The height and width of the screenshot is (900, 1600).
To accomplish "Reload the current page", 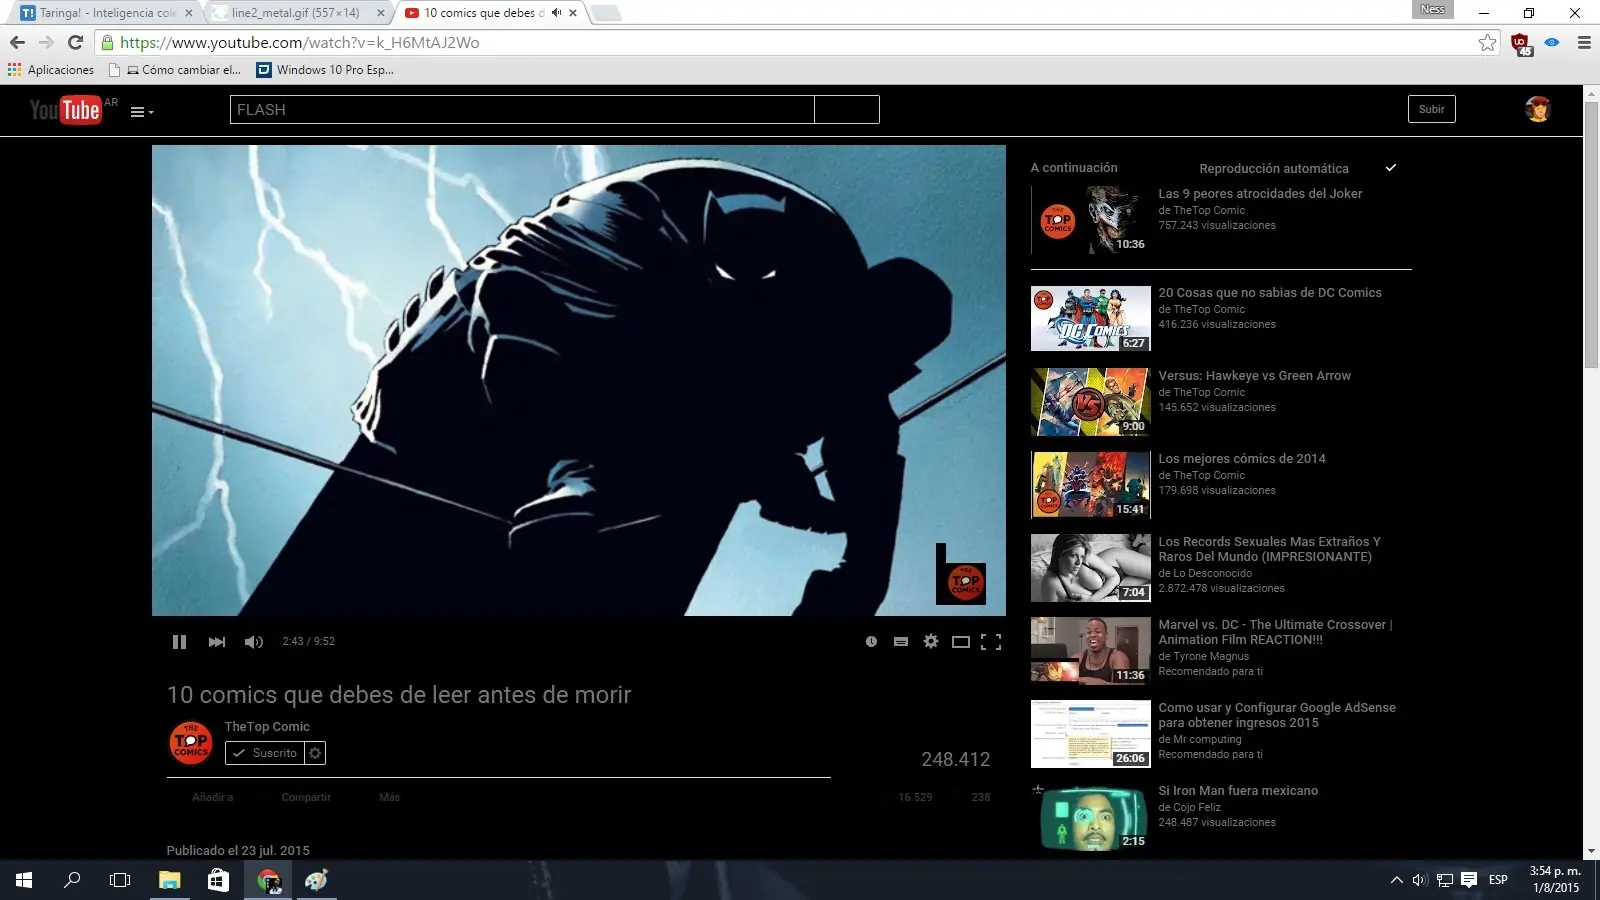I will pos(75,42).
